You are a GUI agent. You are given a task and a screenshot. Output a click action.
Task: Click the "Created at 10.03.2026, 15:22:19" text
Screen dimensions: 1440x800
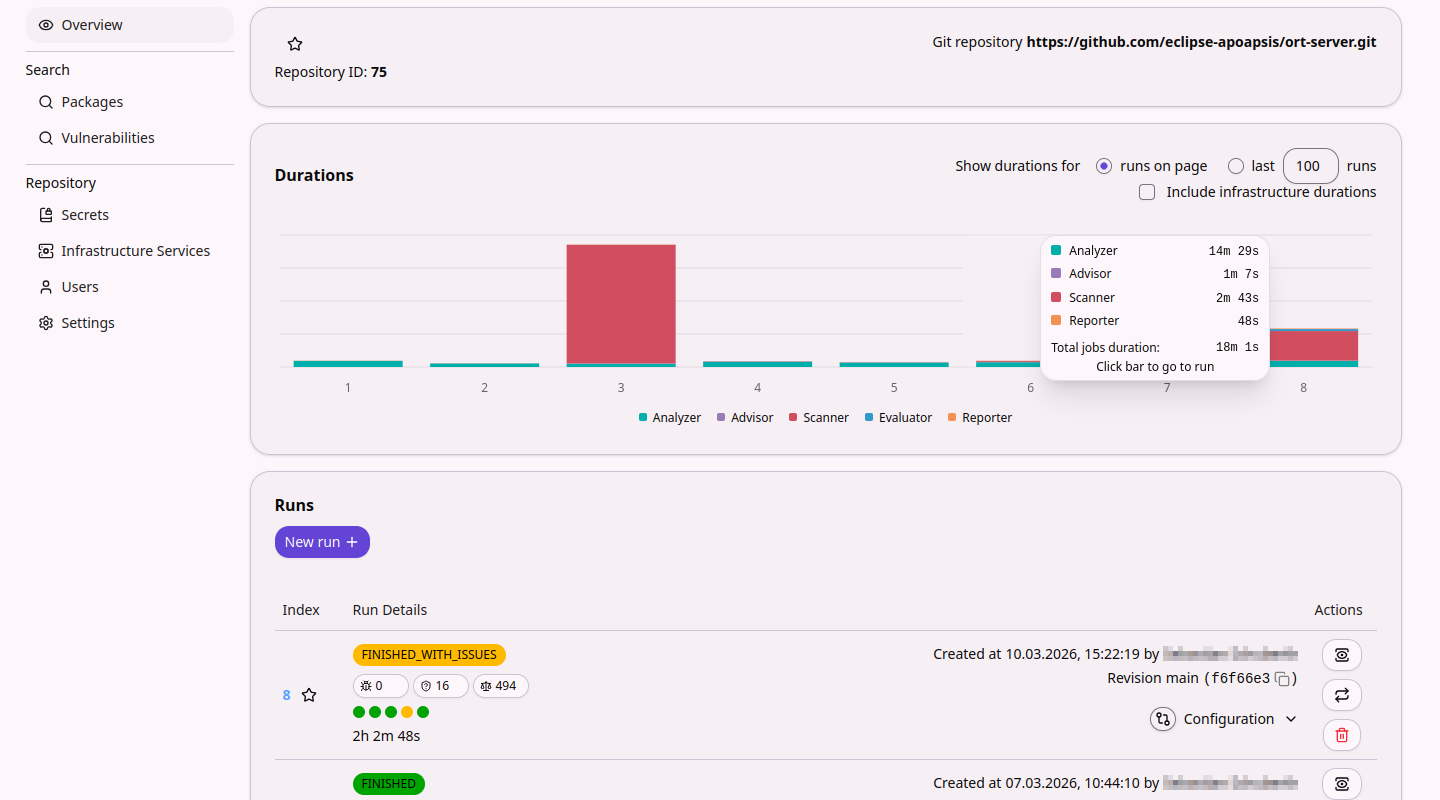(1036, 654)
